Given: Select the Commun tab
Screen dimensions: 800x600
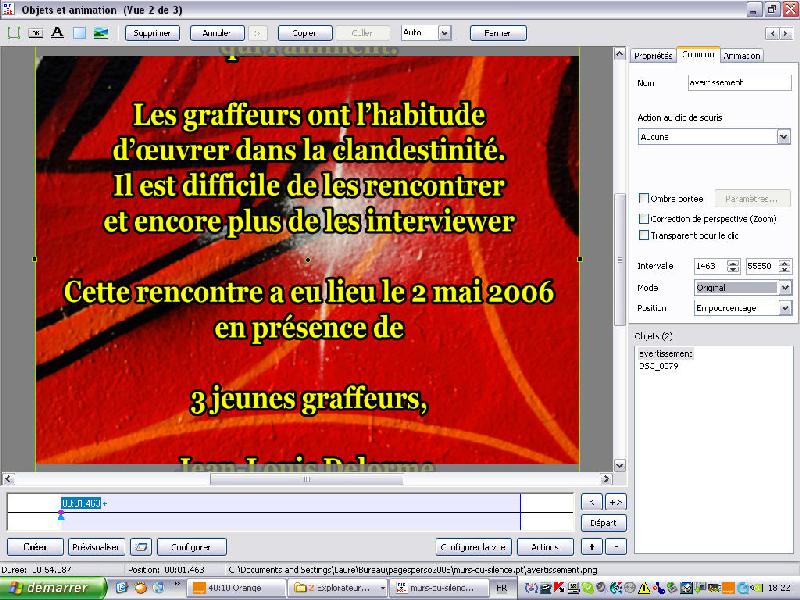Looking at the screenshot, I should click(698, 54).
